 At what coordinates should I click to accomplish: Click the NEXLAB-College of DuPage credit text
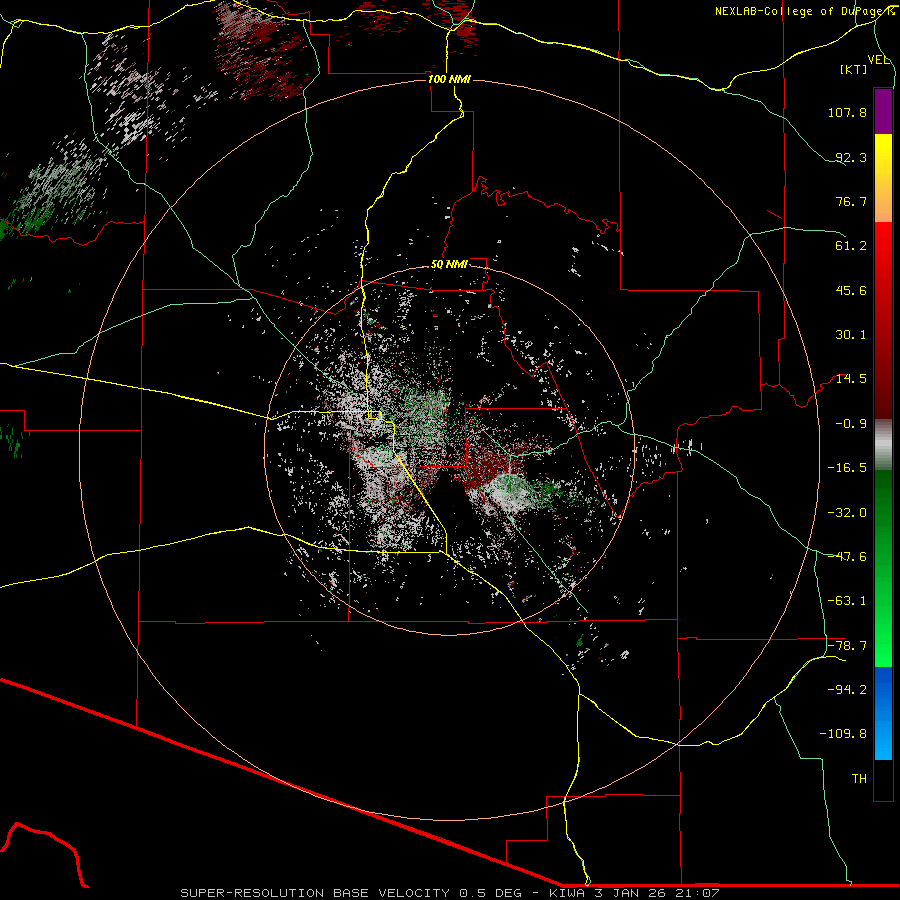(x=804, y=11)
